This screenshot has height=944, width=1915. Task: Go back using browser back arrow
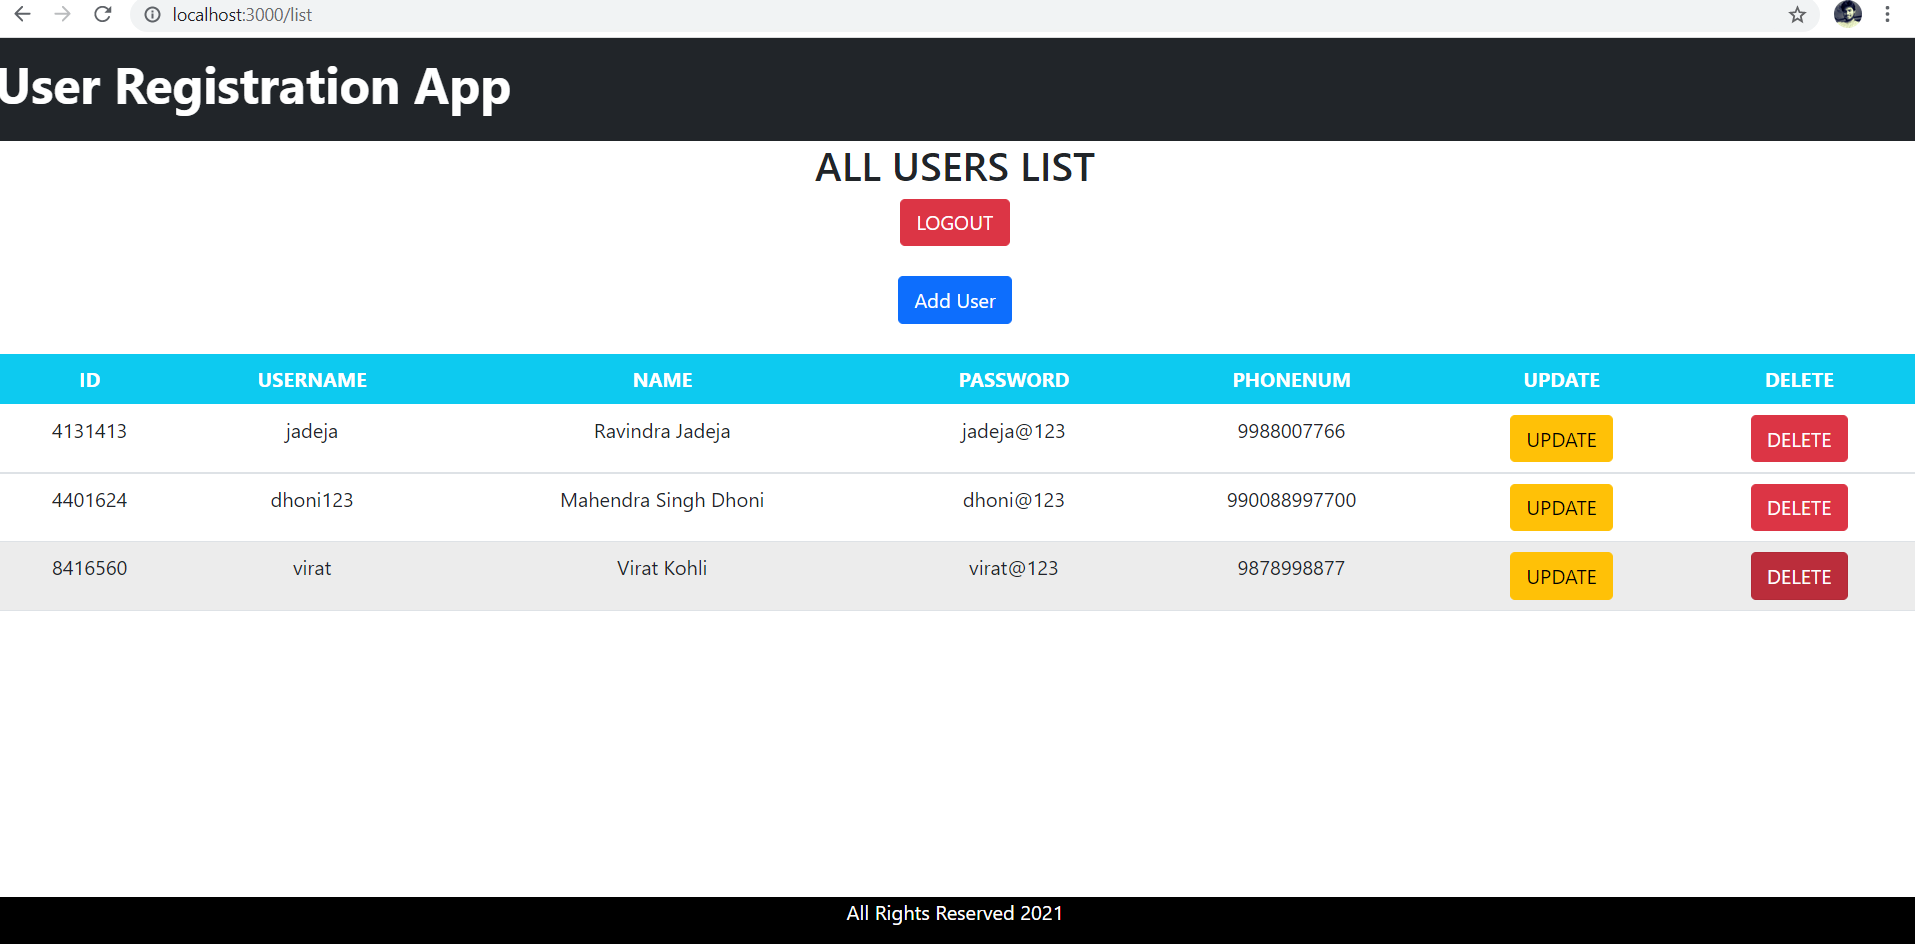(x=22, y=14)
